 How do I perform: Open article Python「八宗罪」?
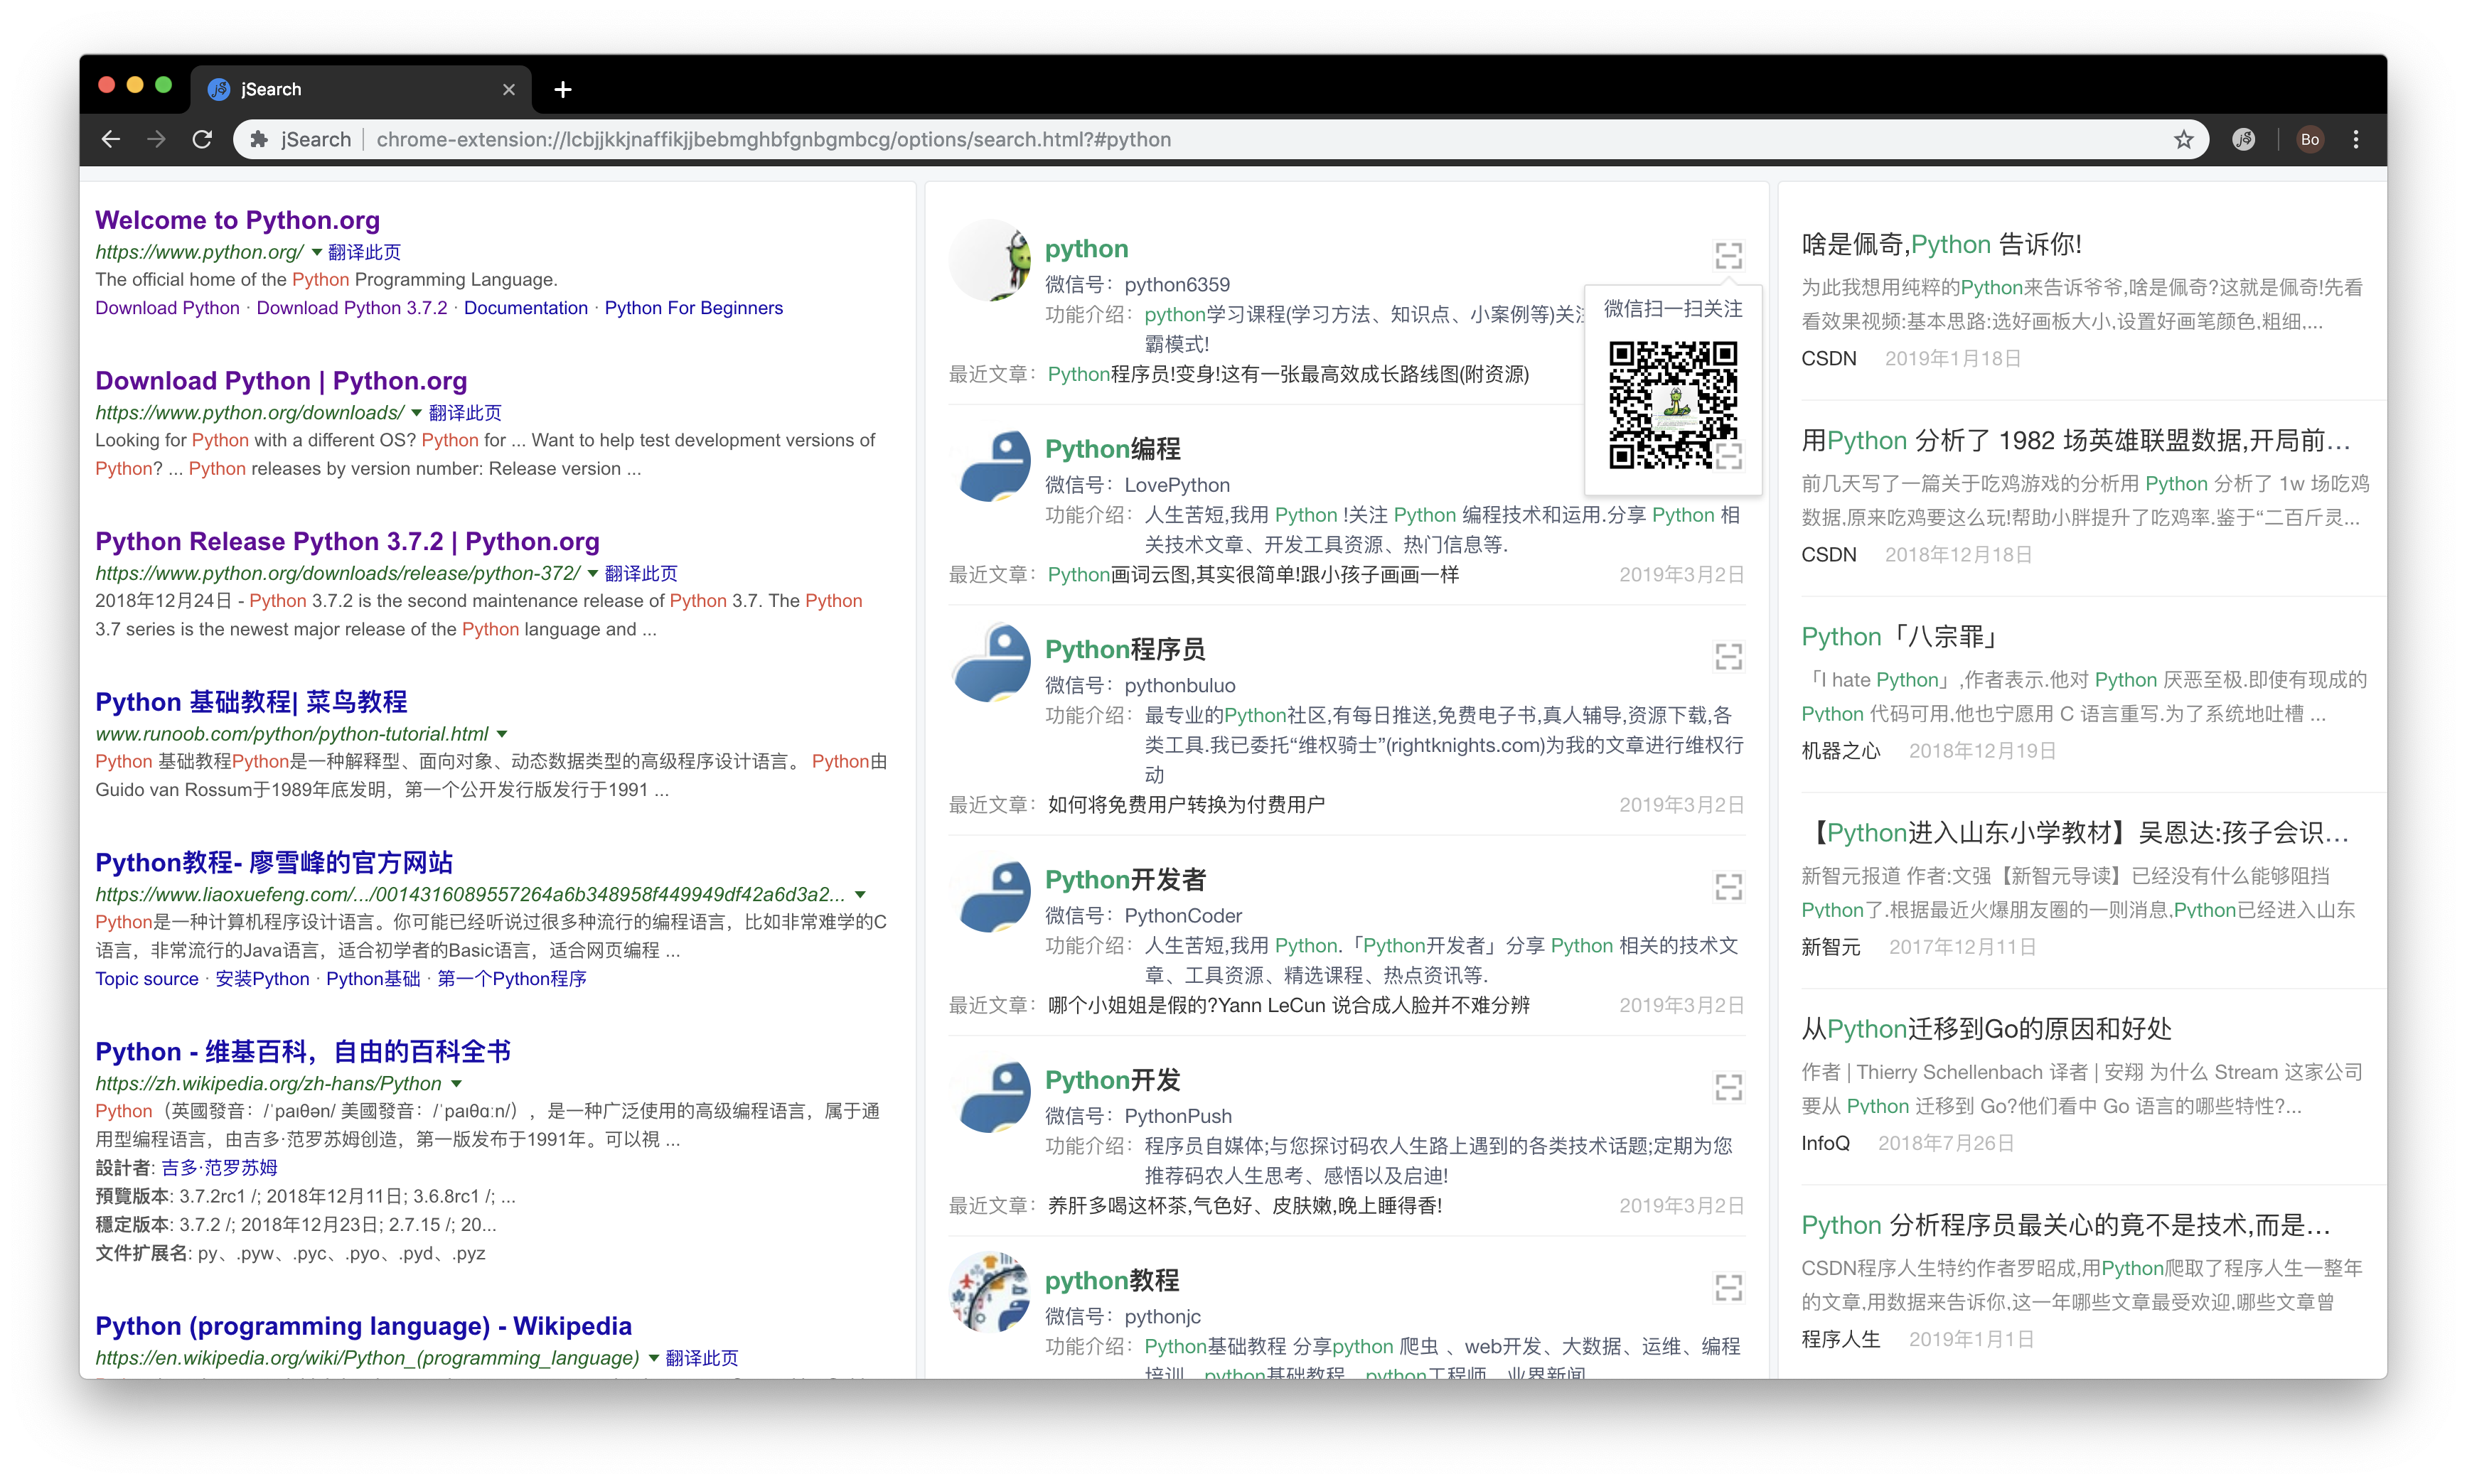tap(1901, 637)
